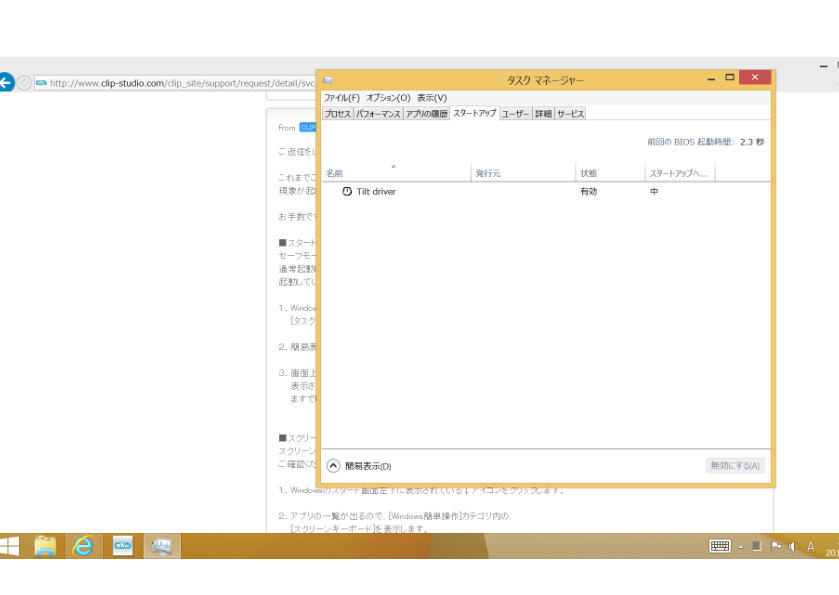Open Internet Explorer from the taskbar
Image resolution: width=839 pixels, height=595 pixels.
tap(83, 546)
